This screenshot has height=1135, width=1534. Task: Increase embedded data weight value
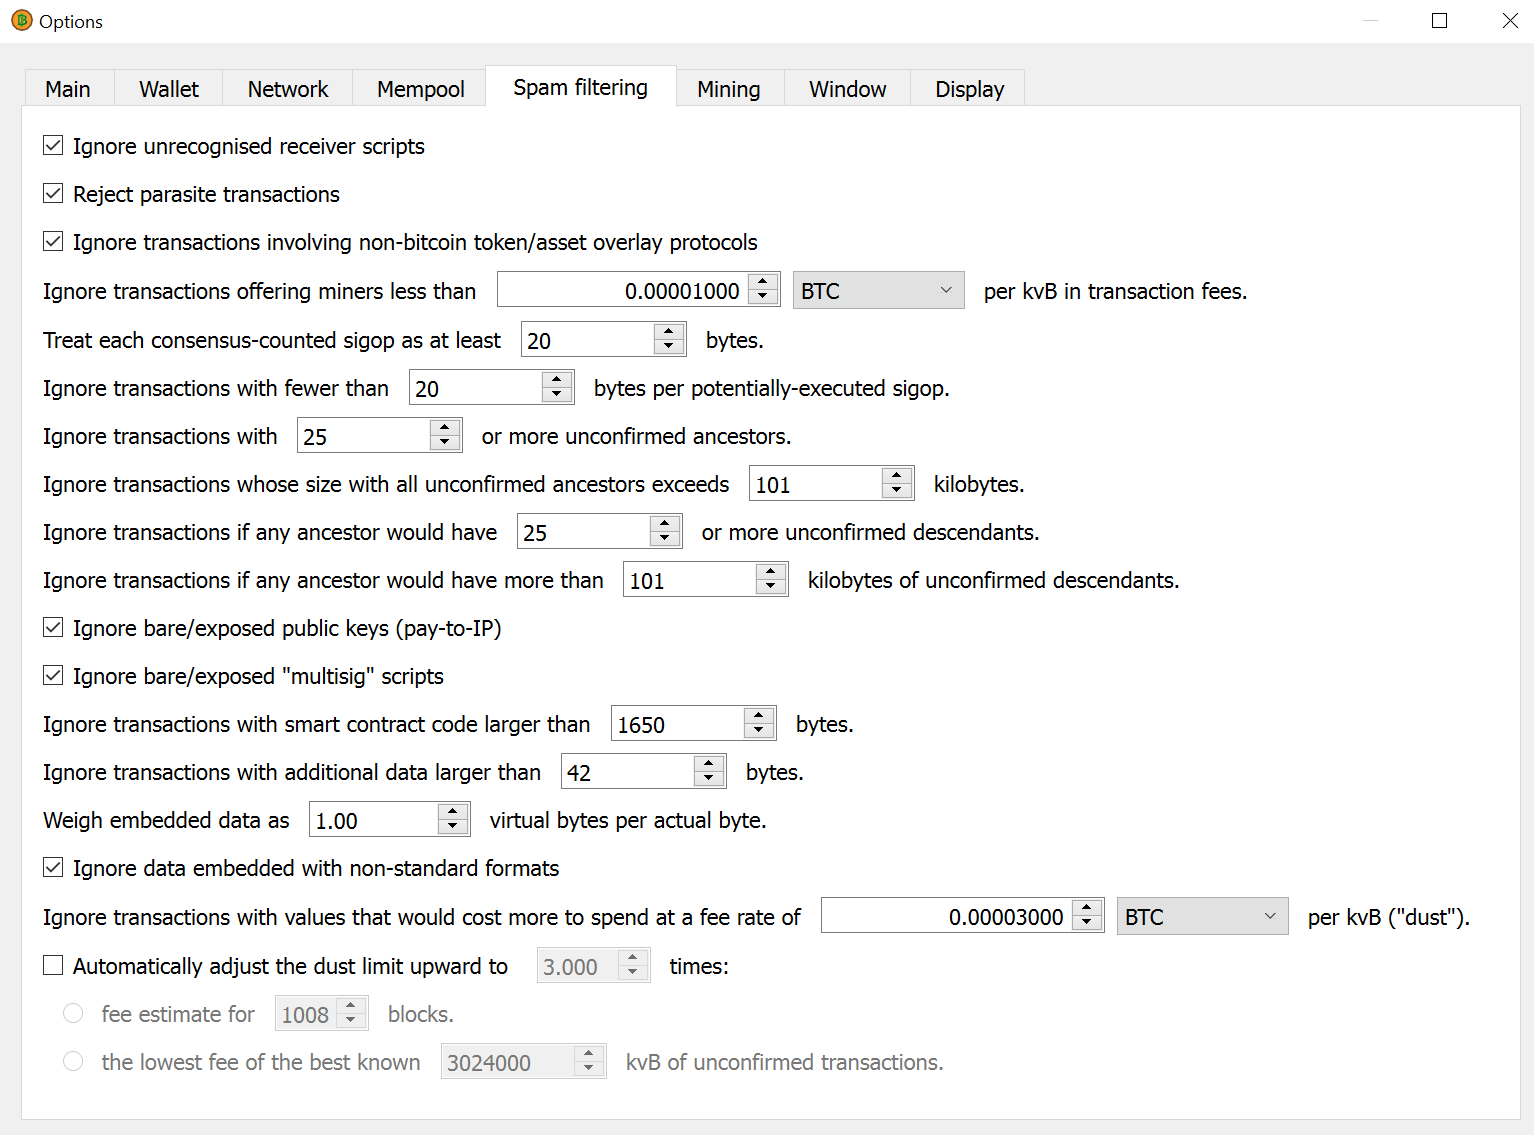[453, 811]
